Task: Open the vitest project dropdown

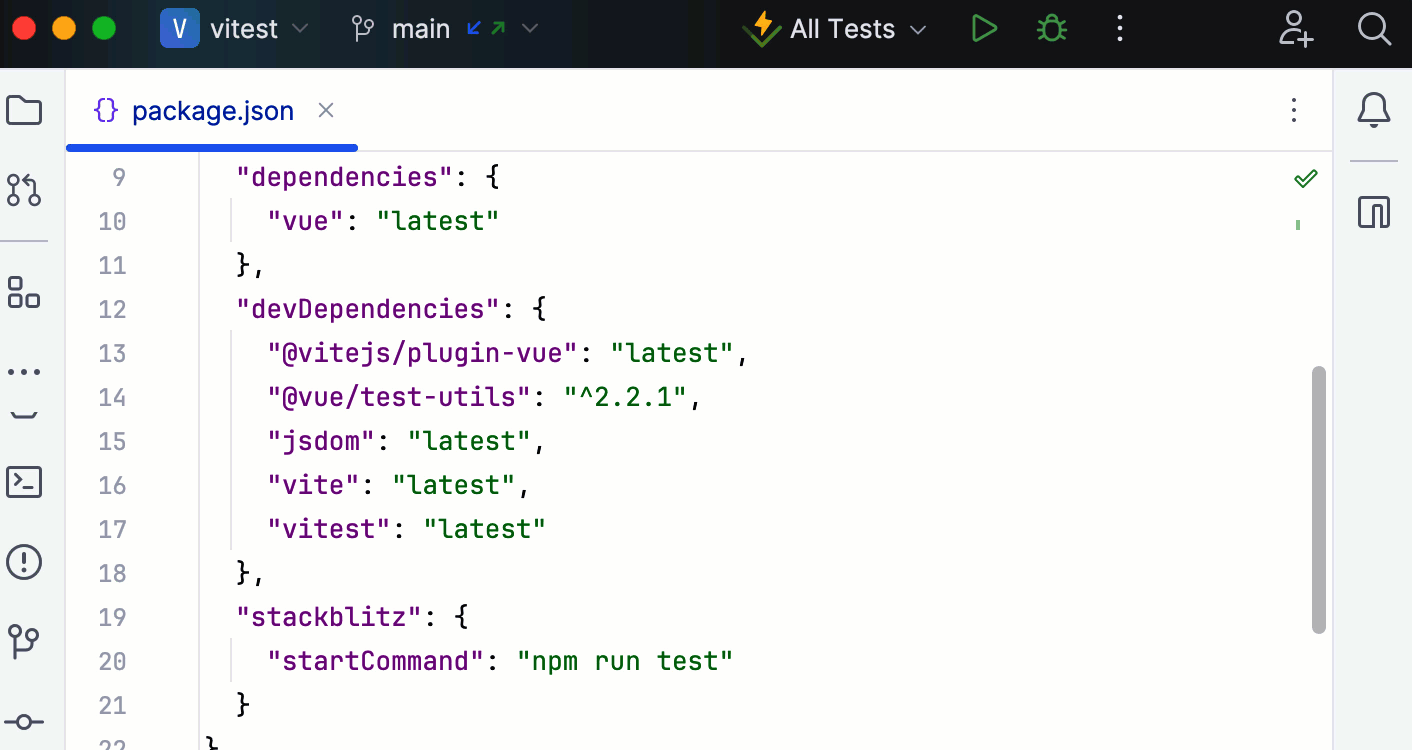Action: [299, 29]
